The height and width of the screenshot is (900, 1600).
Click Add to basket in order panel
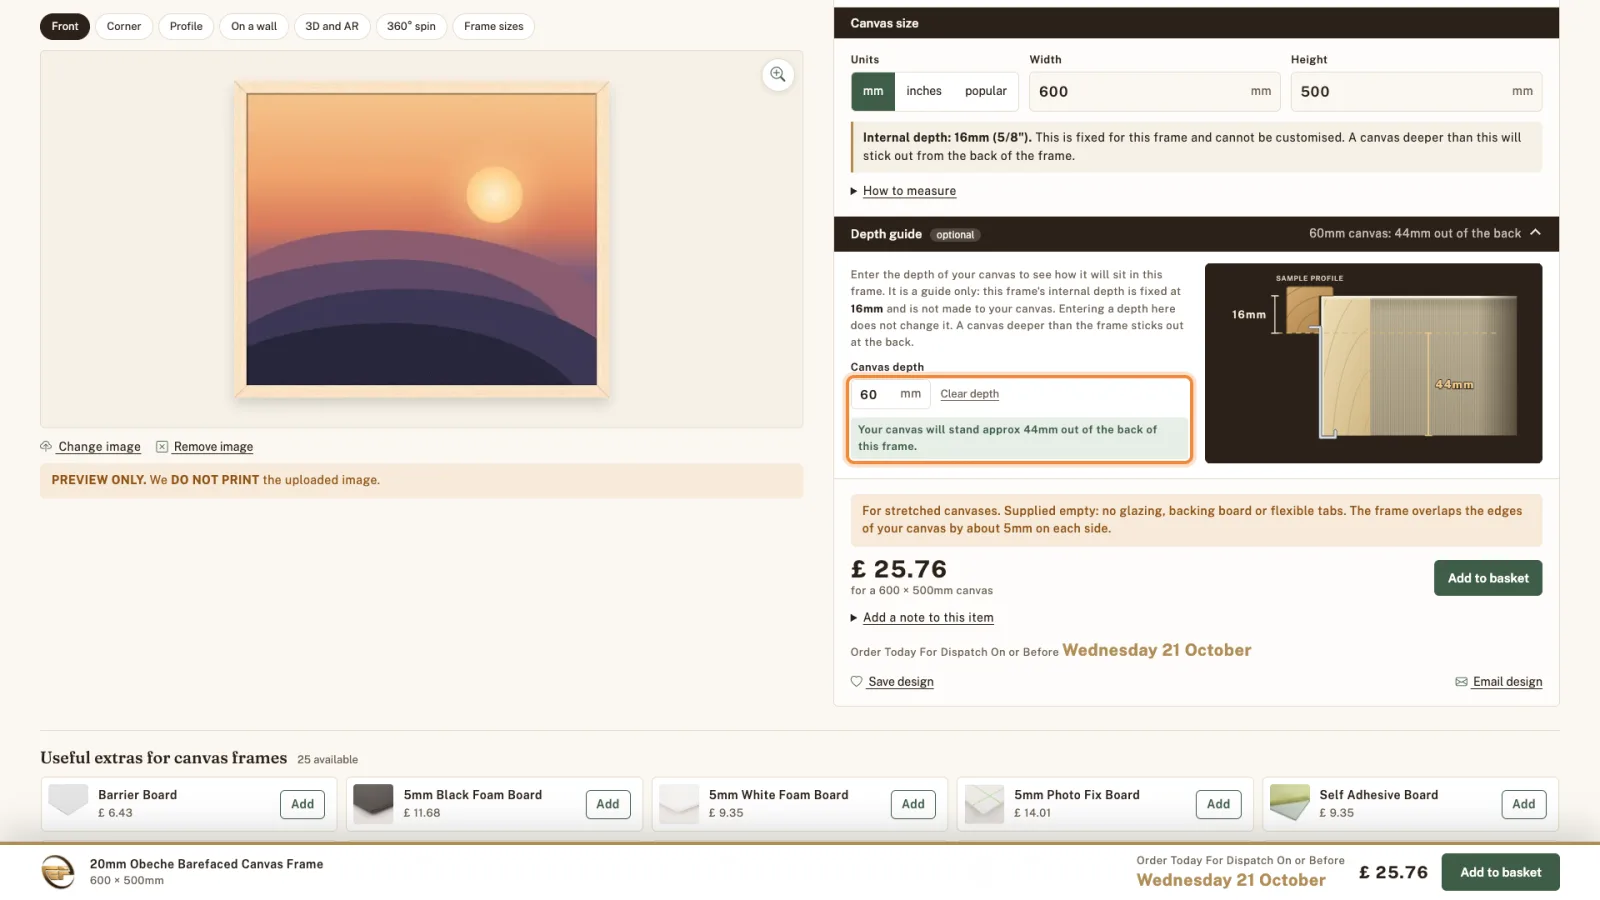point(1488,578)
